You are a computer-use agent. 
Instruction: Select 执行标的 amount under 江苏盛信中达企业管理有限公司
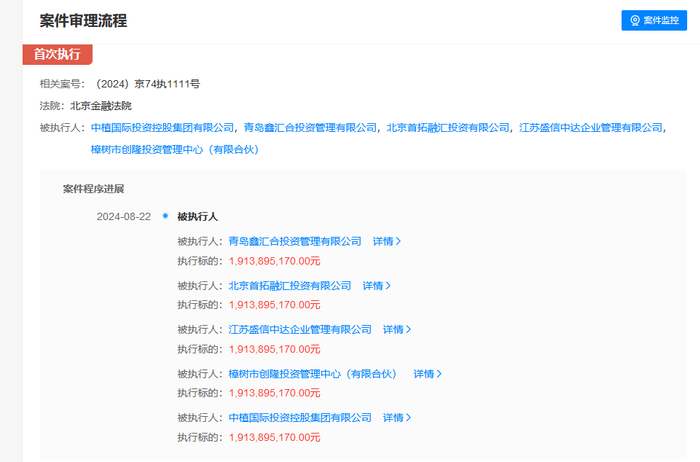click(x=275, y=349)
